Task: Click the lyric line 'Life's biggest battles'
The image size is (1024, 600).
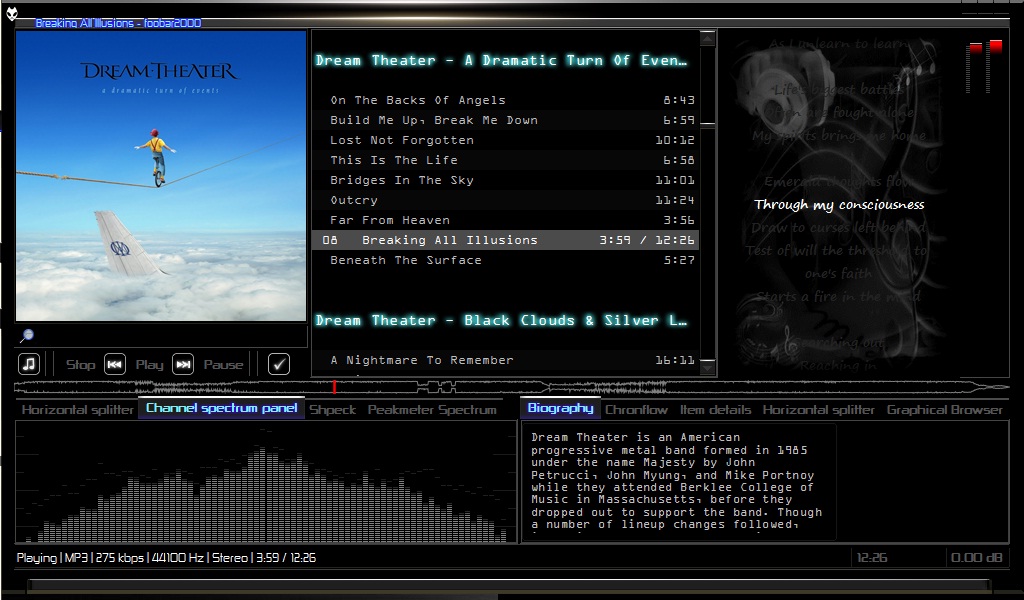Action: 839,90
